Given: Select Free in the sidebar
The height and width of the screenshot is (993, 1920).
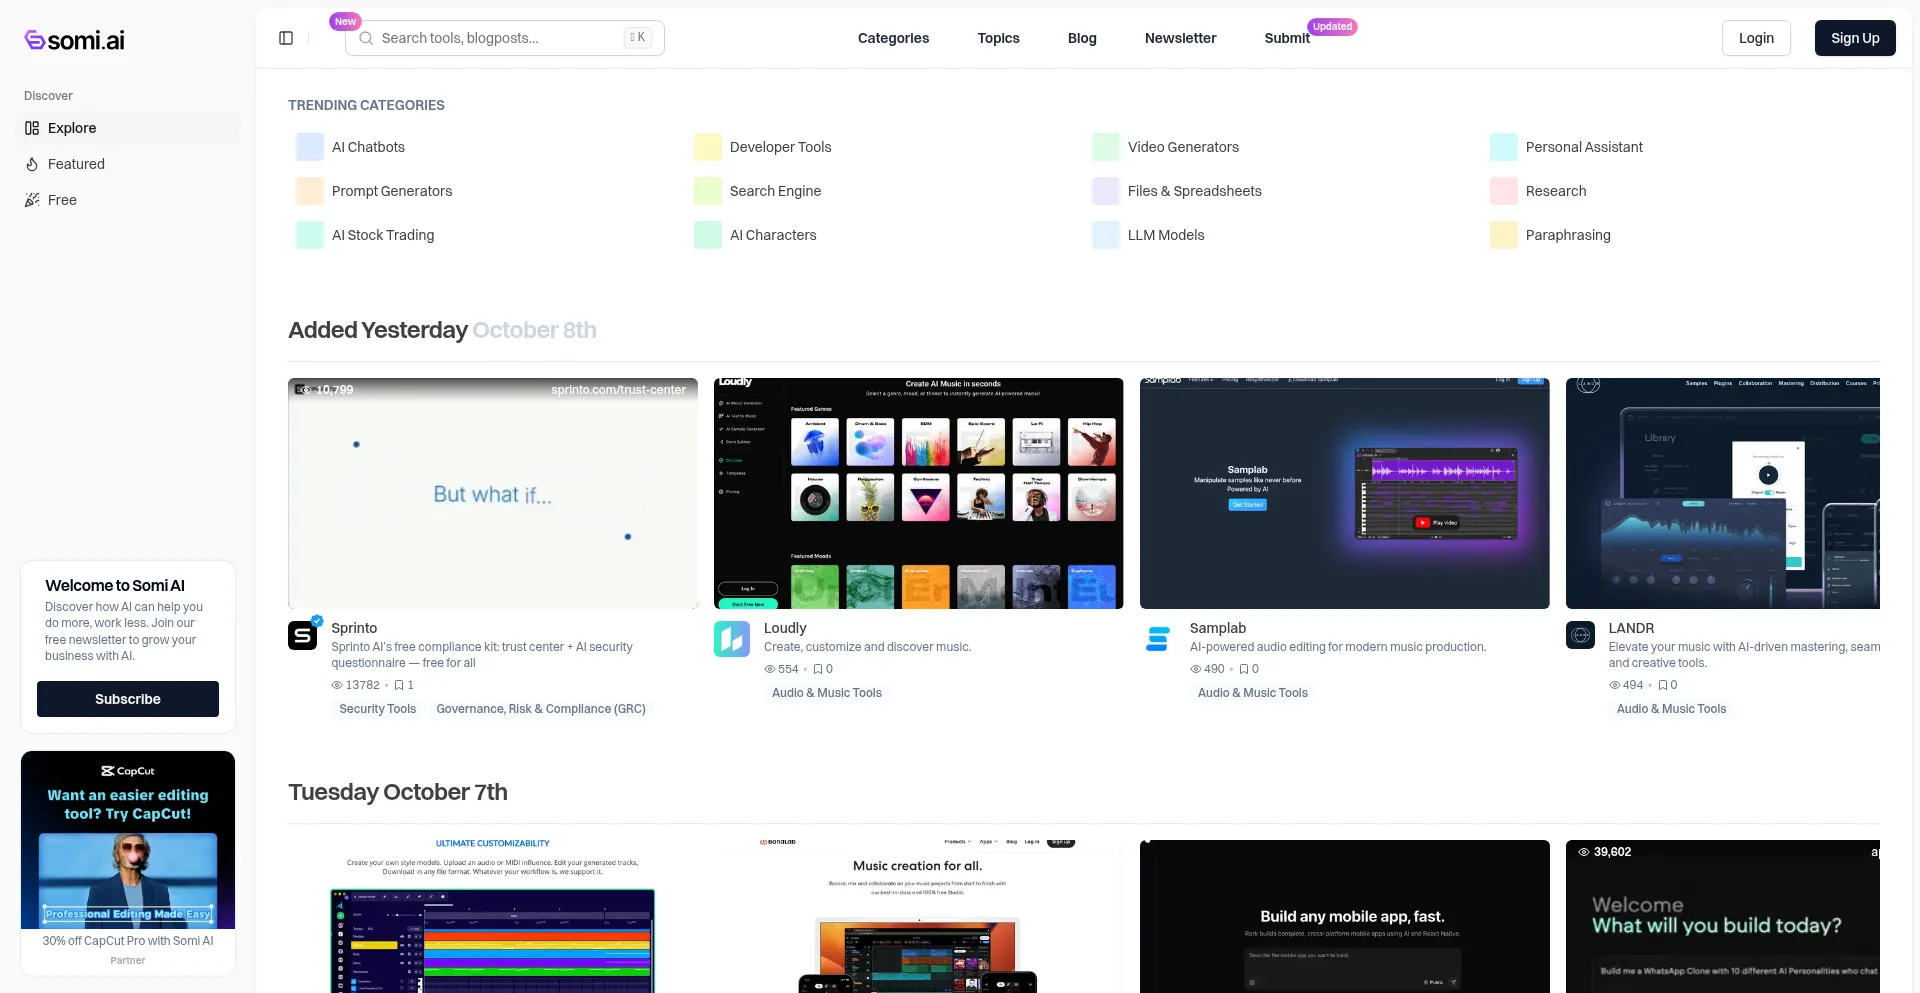Looking at the screenshot, I should pos(62,200).
